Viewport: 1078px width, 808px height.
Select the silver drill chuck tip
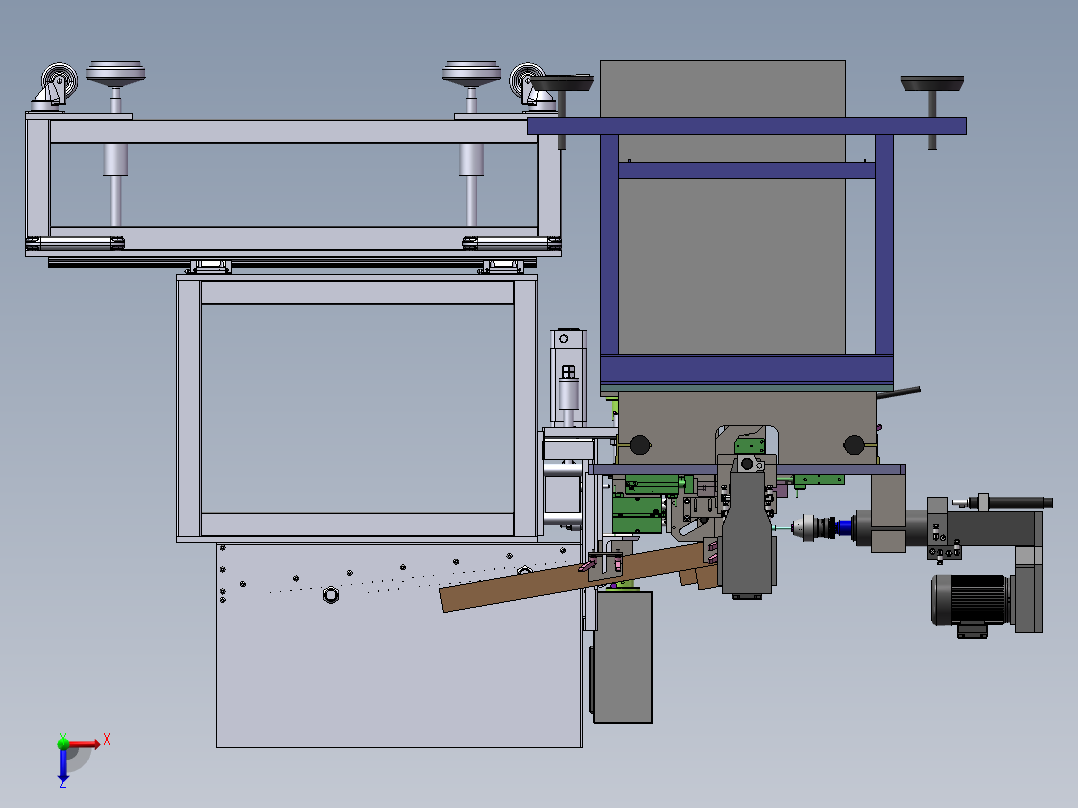(x=799, y=528)
